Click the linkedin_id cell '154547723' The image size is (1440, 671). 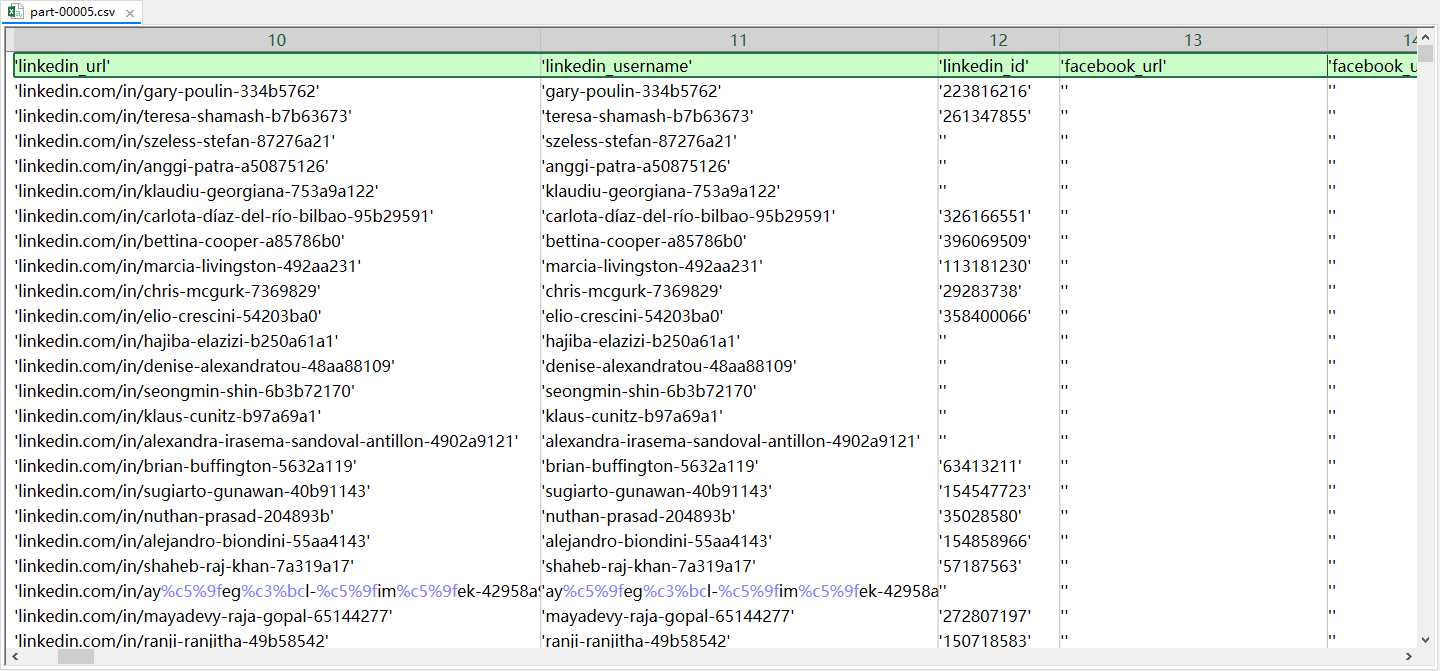999,491
